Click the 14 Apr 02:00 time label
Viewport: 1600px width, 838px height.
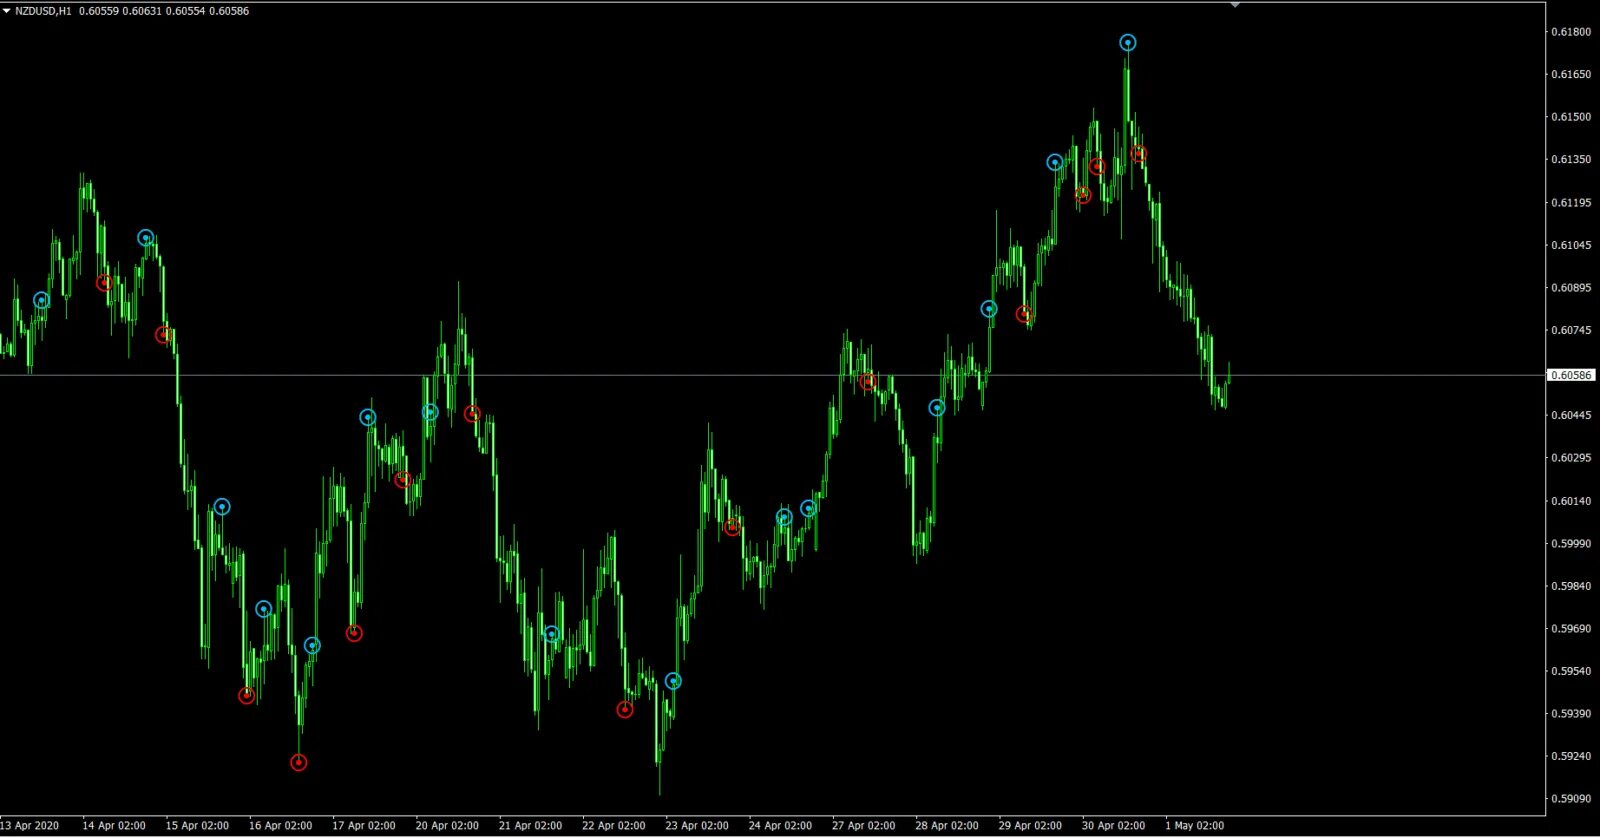click(114, 826)
